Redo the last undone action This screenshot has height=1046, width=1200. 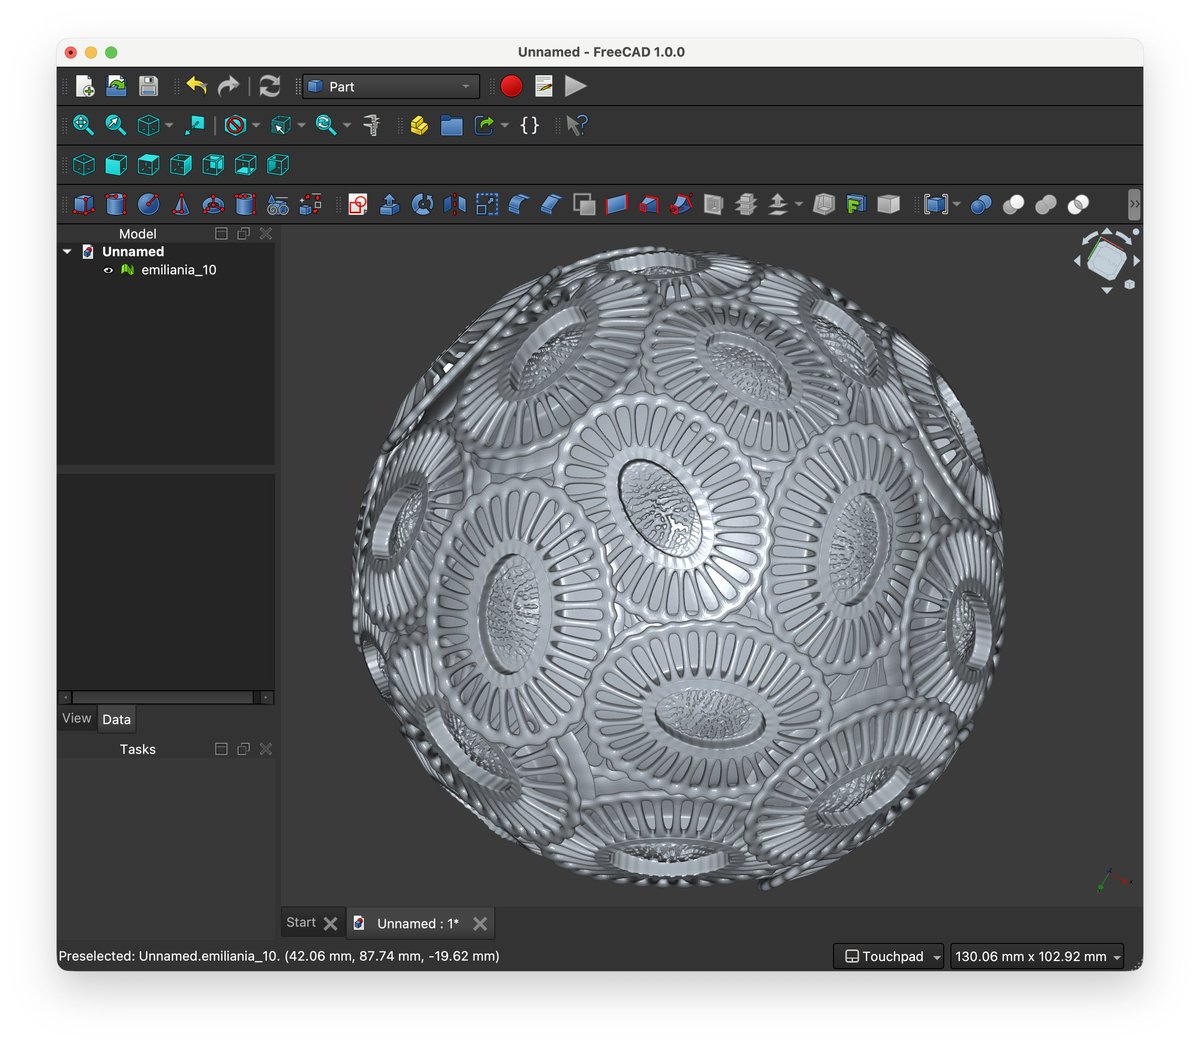[x=229, y=87]
